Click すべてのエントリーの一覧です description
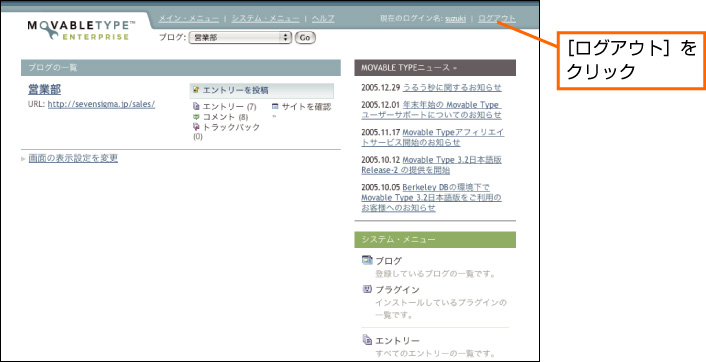 (435, 353)
